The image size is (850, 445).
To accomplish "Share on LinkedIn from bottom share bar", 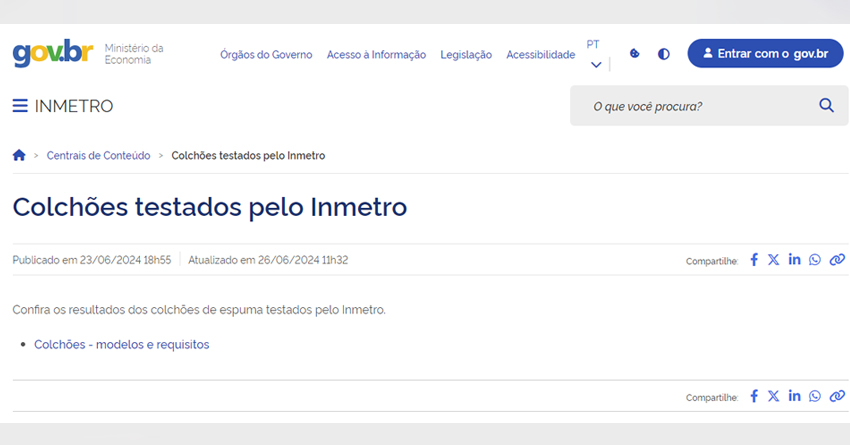I will [794, 396].
